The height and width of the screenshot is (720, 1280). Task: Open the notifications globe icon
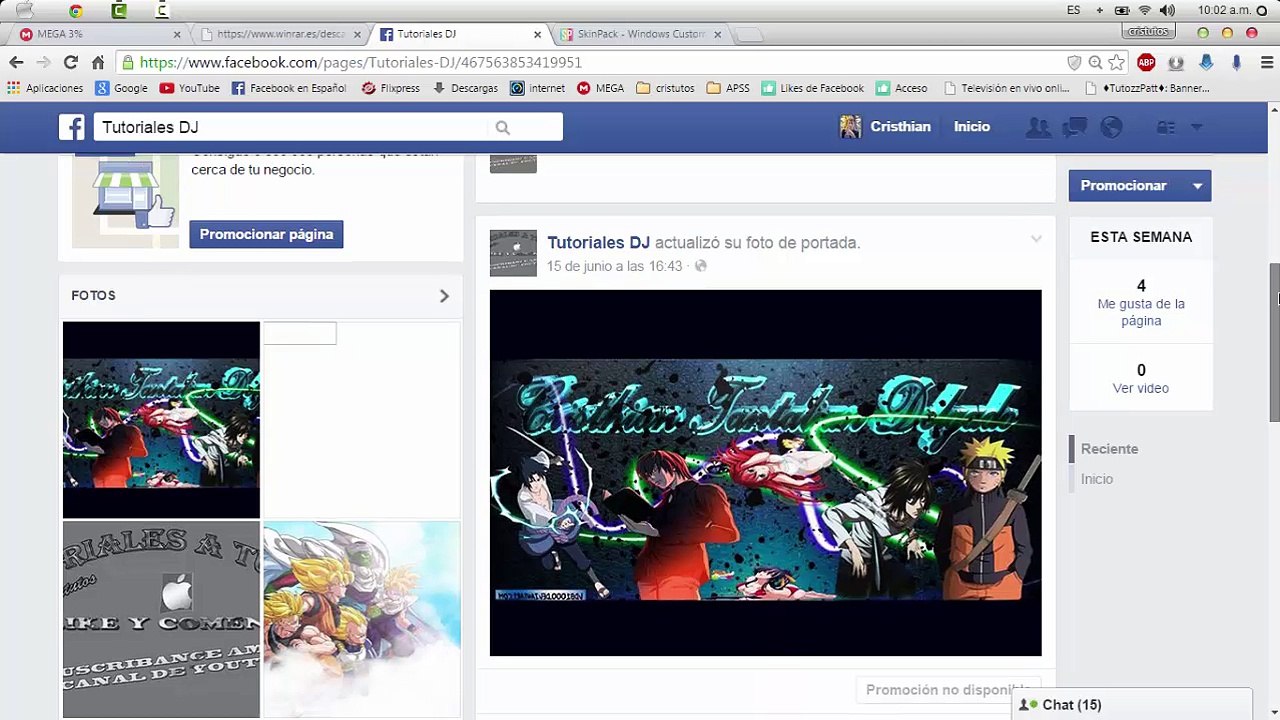(1111, 127)
